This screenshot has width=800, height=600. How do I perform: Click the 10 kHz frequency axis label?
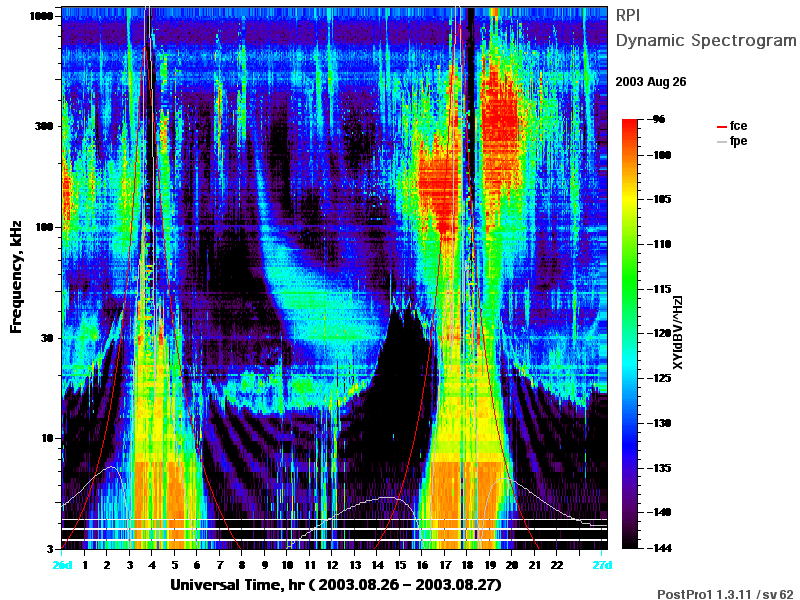47,438
